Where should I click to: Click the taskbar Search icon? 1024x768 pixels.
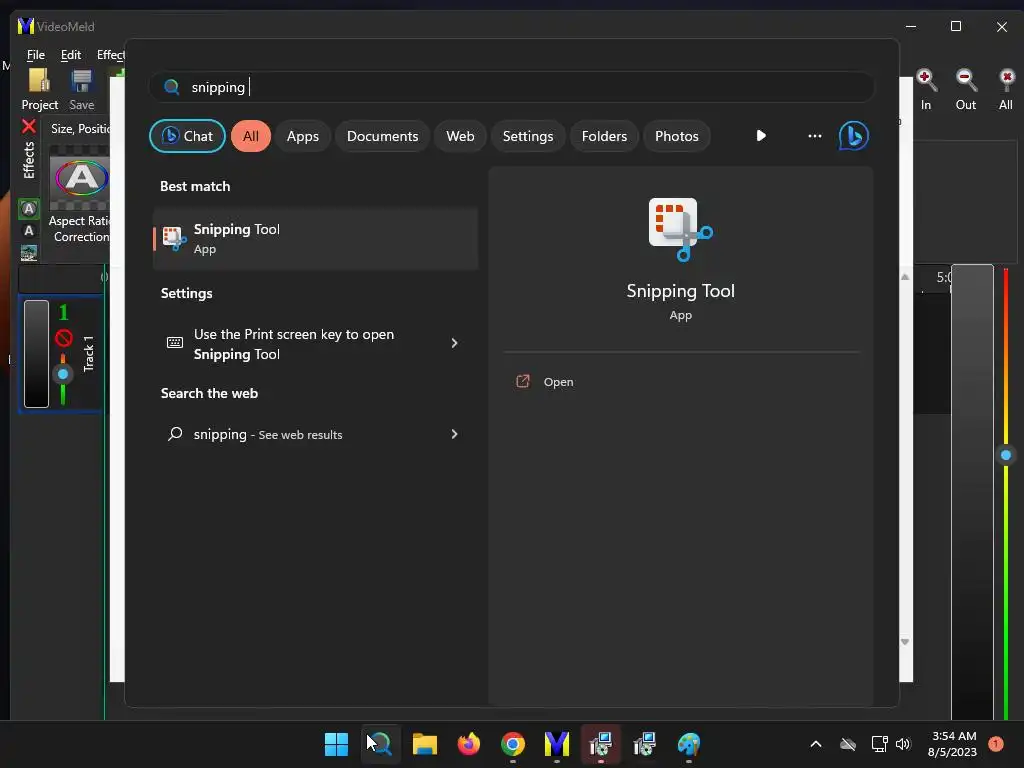coord(380,744)
